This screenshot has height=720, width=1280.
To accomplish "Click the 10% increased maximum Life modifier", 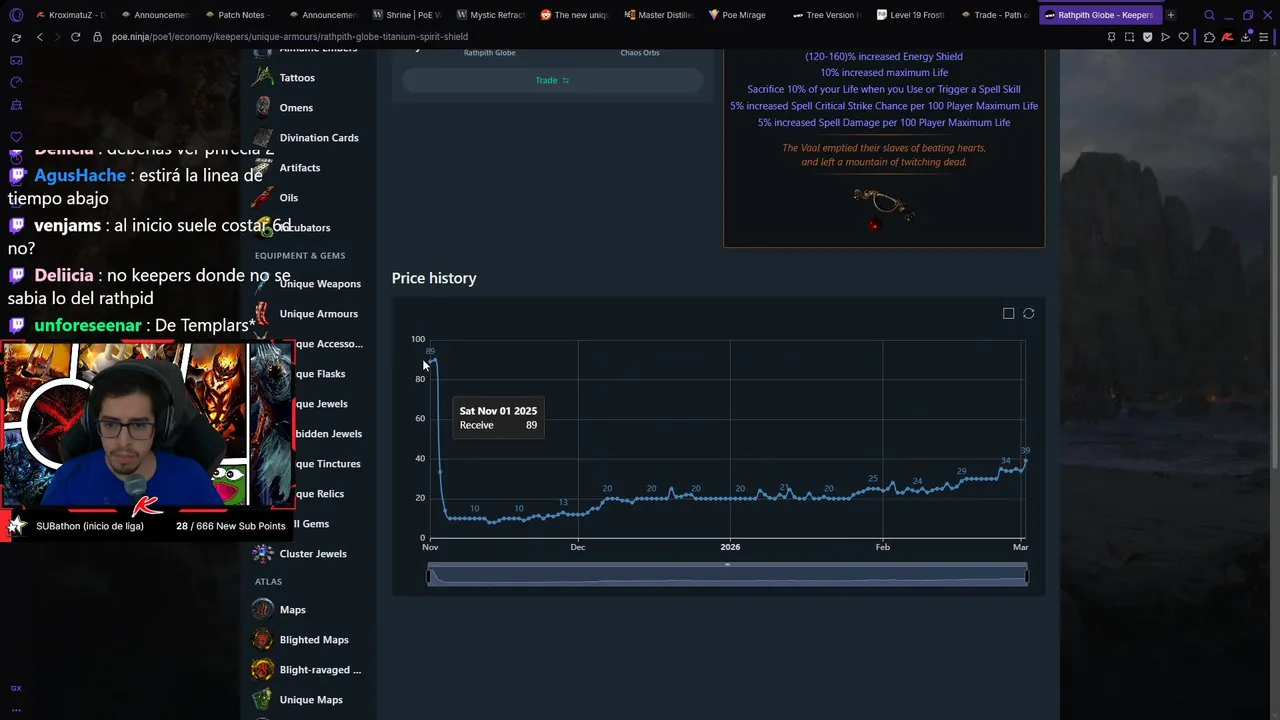I will 884,73.
